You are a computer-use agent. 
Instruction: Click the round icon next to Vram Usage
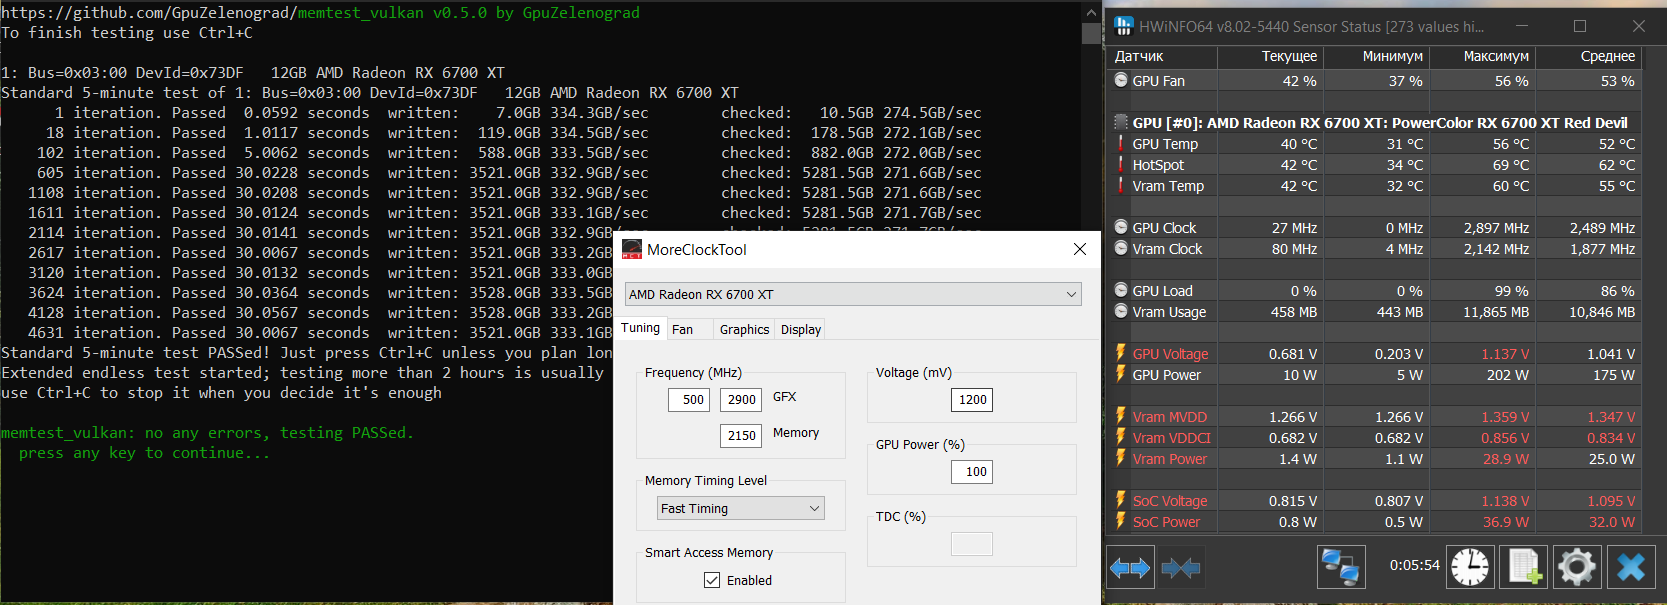(x=1121, y=311)
